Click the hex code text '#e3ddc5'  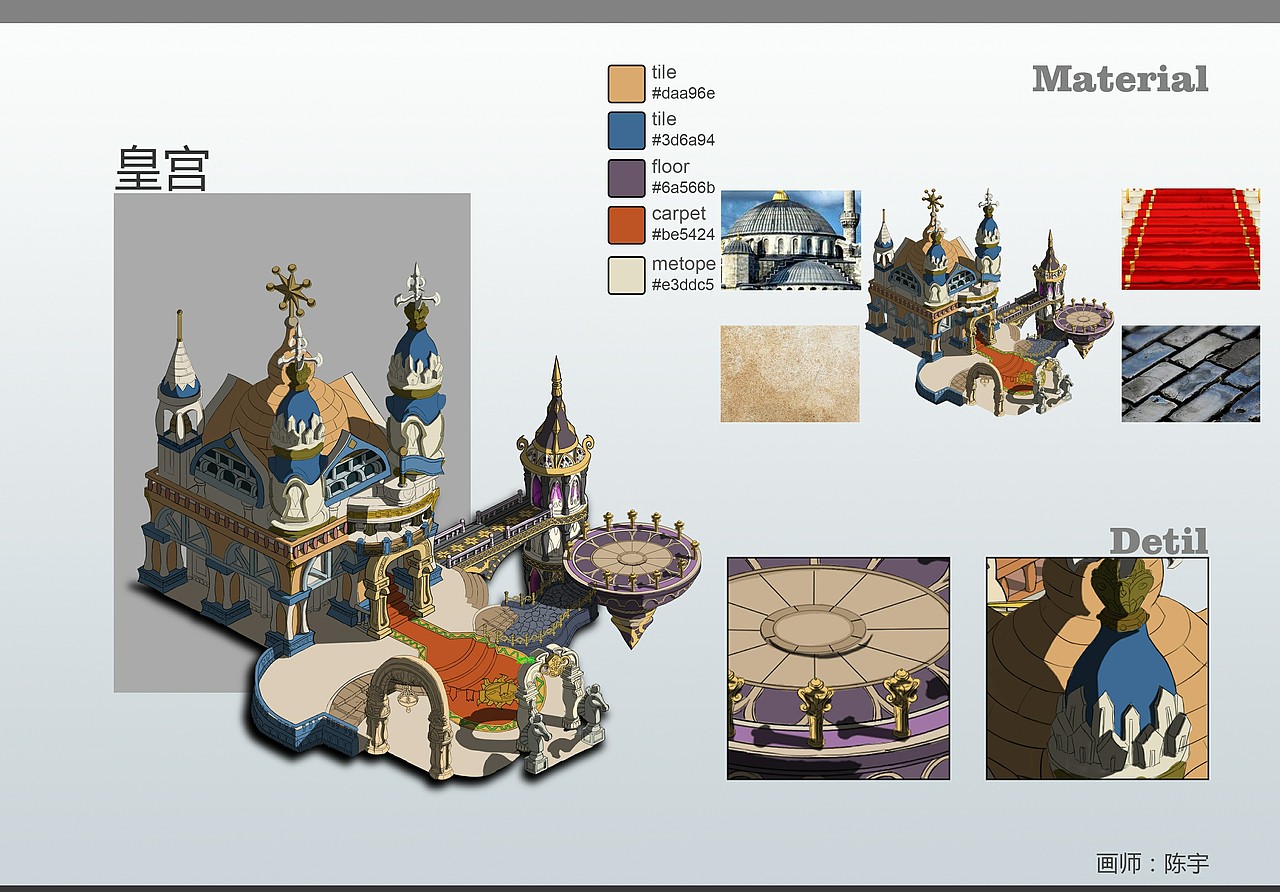coord(683,285)
